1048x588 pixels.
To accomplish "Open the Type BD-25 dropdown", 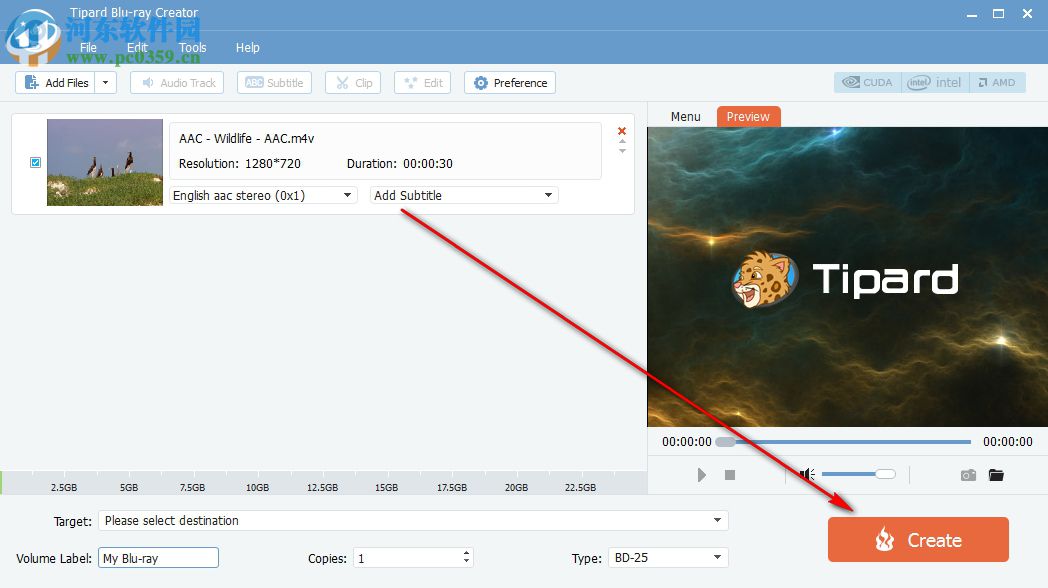I will pyautogui.click(x=715, y=557).
